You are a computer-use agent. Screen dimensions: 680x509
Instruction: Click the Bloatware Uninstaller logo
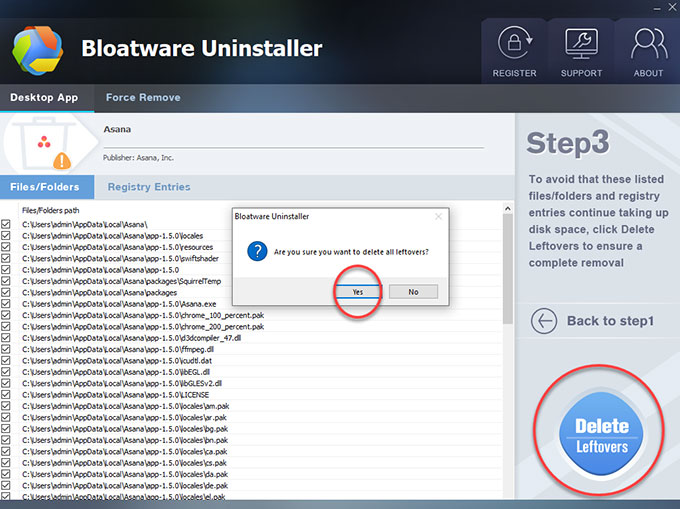(x=38, y=50)
